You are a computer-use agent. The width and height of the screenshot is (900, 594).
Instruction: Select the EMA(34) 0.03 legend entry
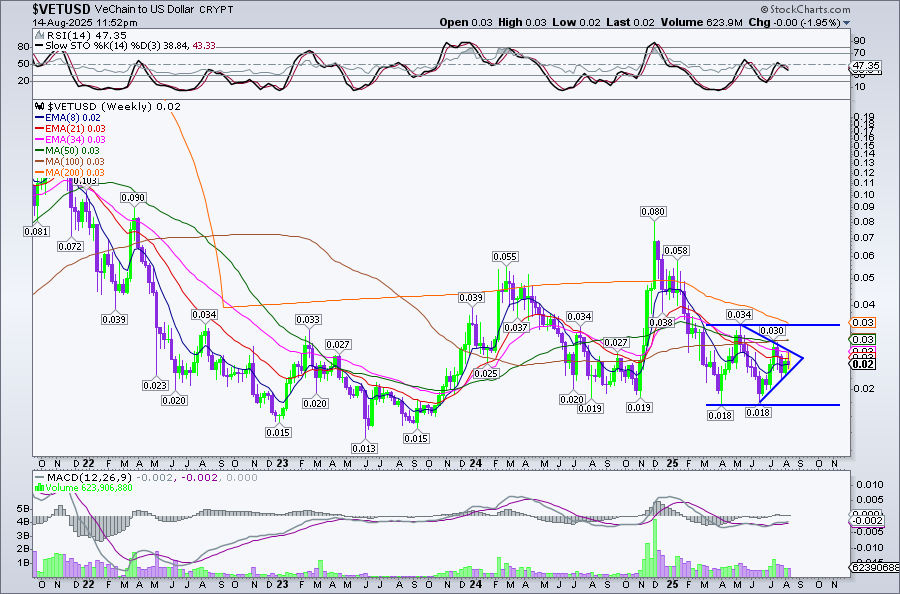(70, 139)
